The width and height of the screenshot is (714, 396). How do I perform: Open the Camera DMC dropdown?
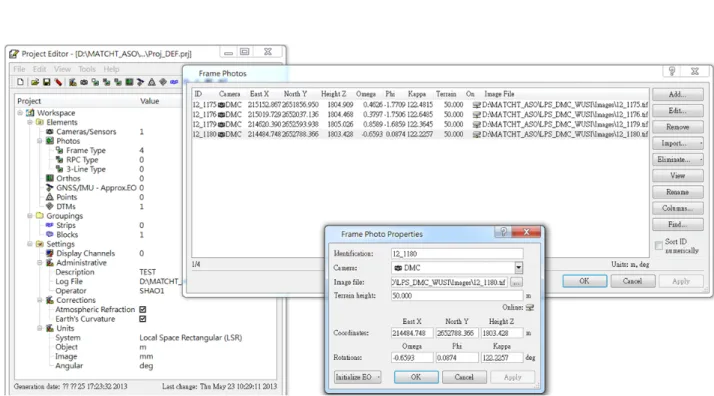pyautogui.click(x=518, y=268)
